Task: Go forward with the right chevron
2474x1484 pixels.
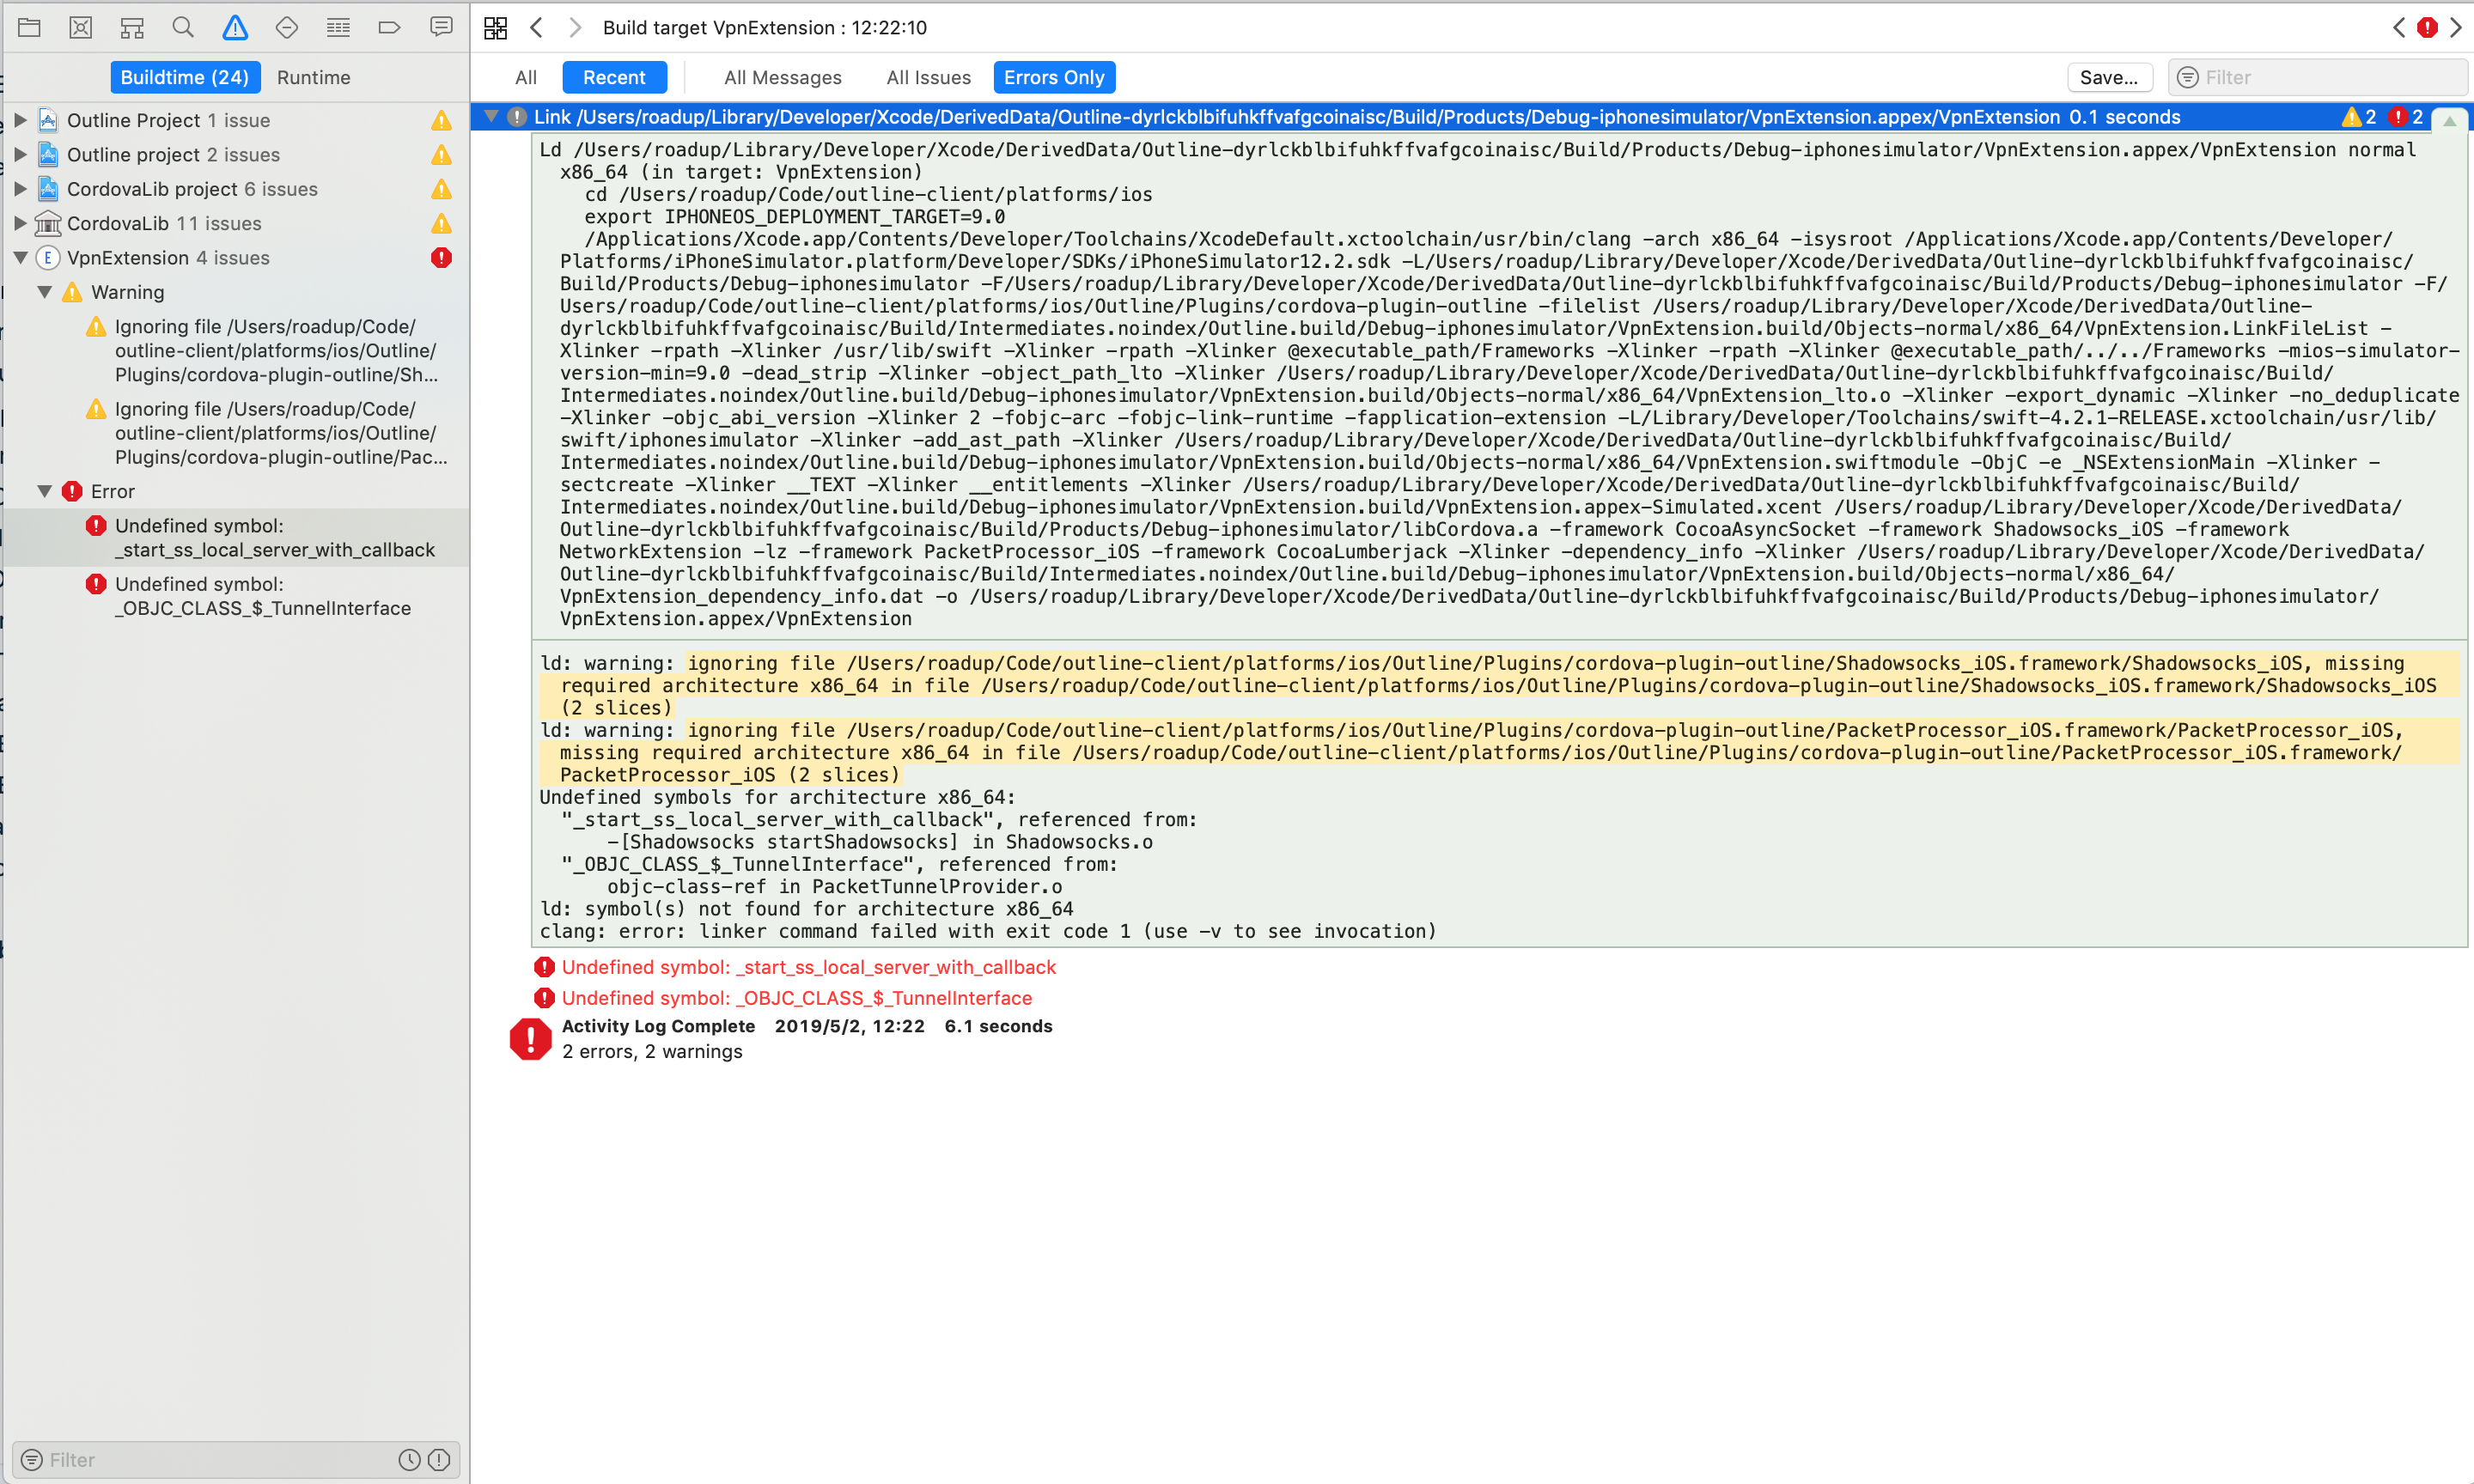Action: click(575, 28)
